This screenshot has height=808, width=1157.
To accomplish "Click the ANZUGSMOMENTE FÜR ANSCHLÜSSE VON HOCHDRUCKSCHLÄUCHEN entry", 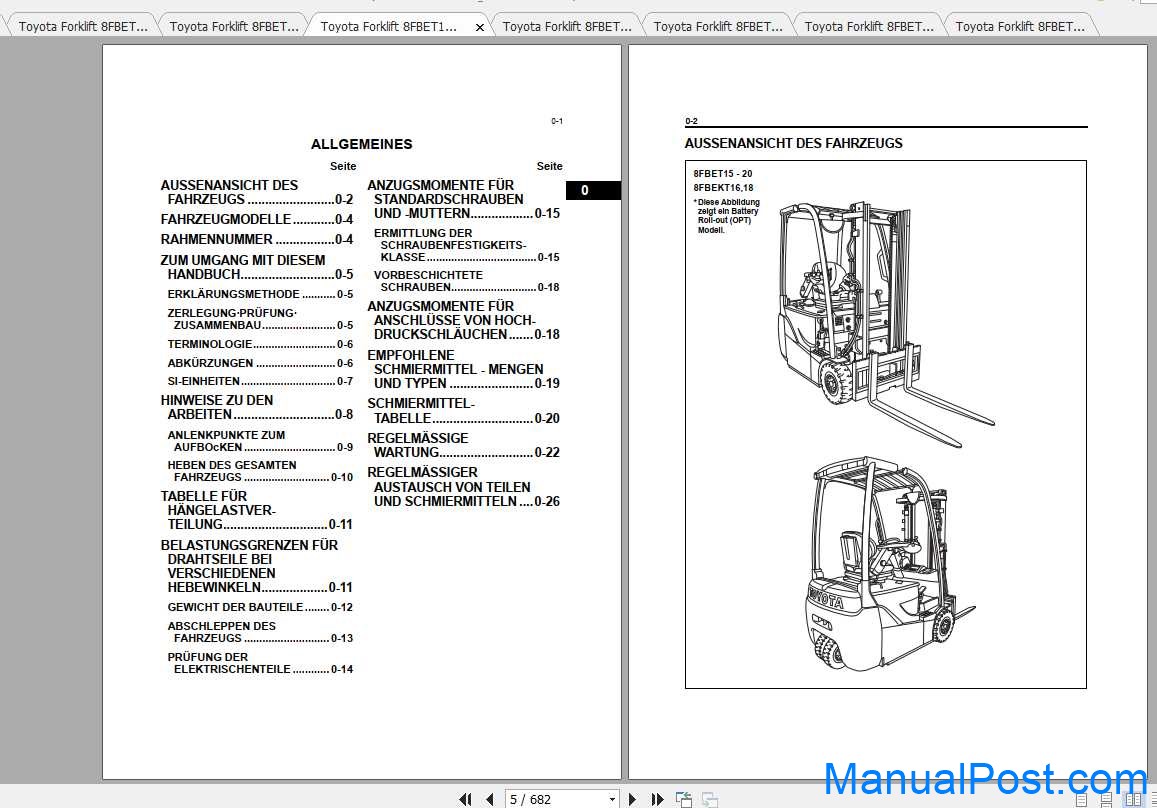I will pyautogui.click(x=463, y=320).
